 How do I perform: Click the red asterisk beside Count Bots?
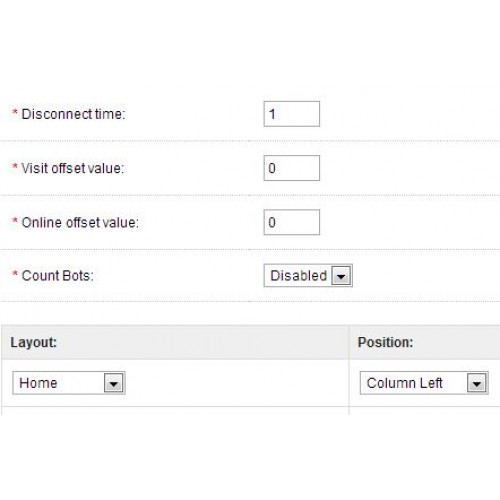(x=15, y=274)
